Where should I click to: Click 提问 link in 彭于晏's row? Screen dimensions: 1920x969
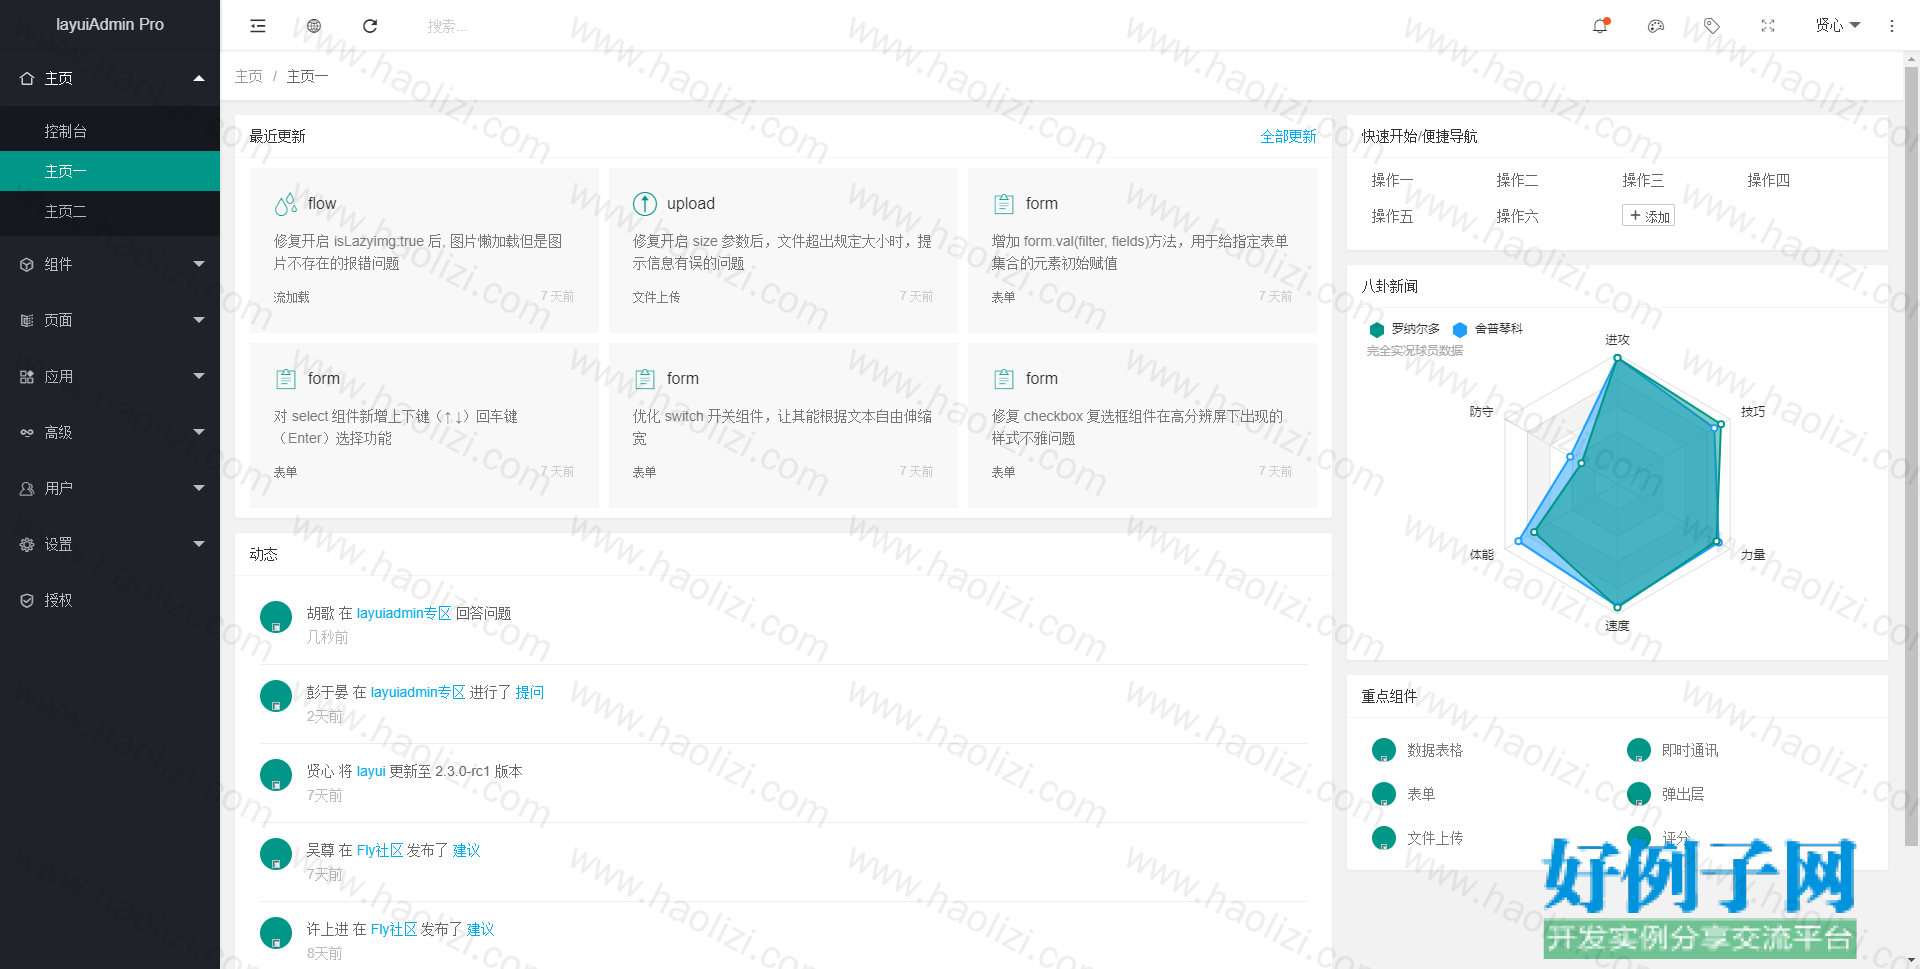click(530, 692)
